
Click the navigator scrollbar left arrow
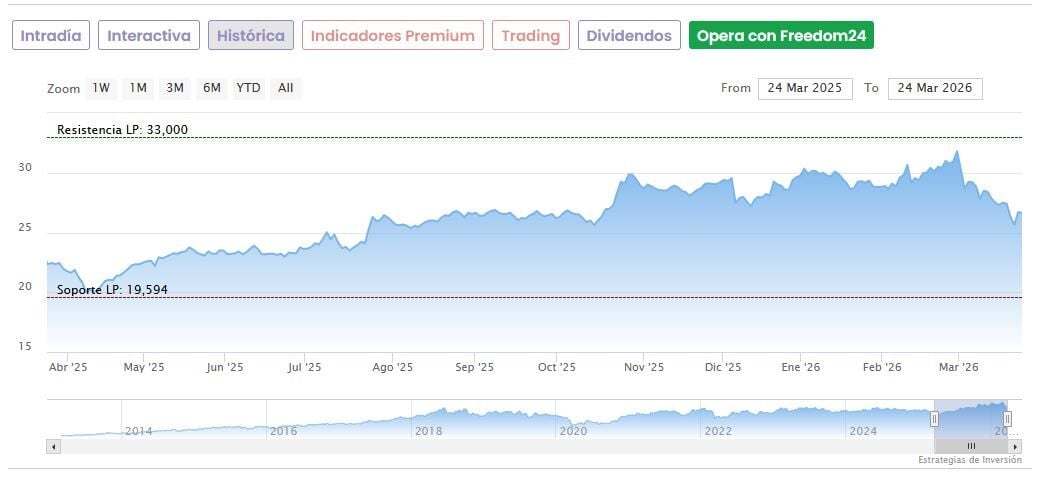click(x=54, y=446)
